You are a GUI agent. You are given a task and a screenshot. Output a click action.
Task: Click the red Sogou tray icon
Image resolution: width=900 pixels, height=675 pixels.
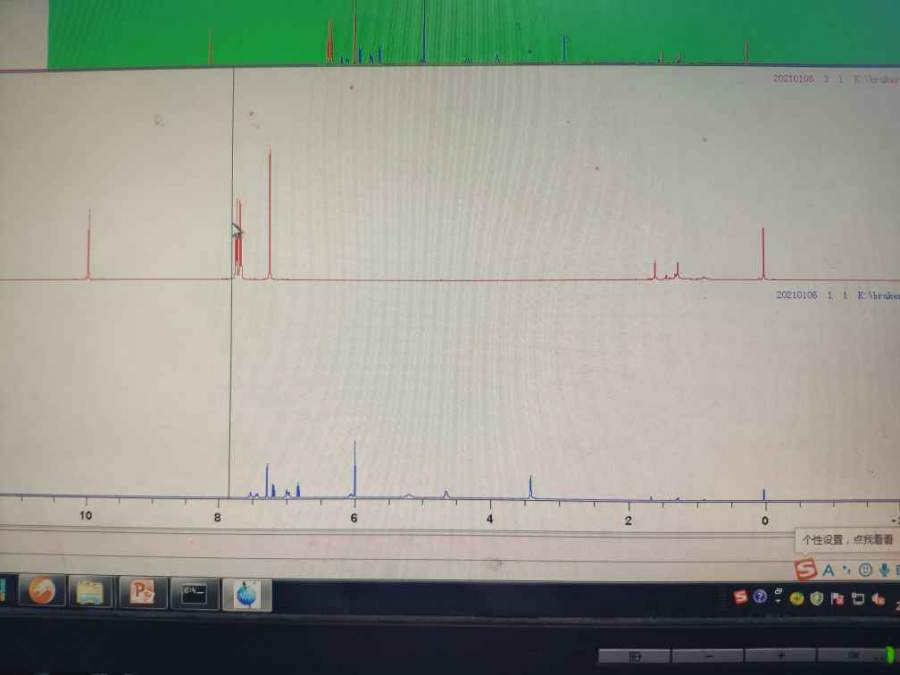point(740,597)
